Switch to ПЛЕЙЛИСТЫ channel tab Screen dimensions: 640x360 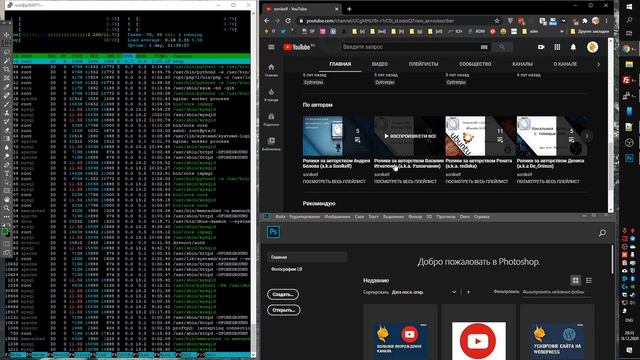(423, 64)
